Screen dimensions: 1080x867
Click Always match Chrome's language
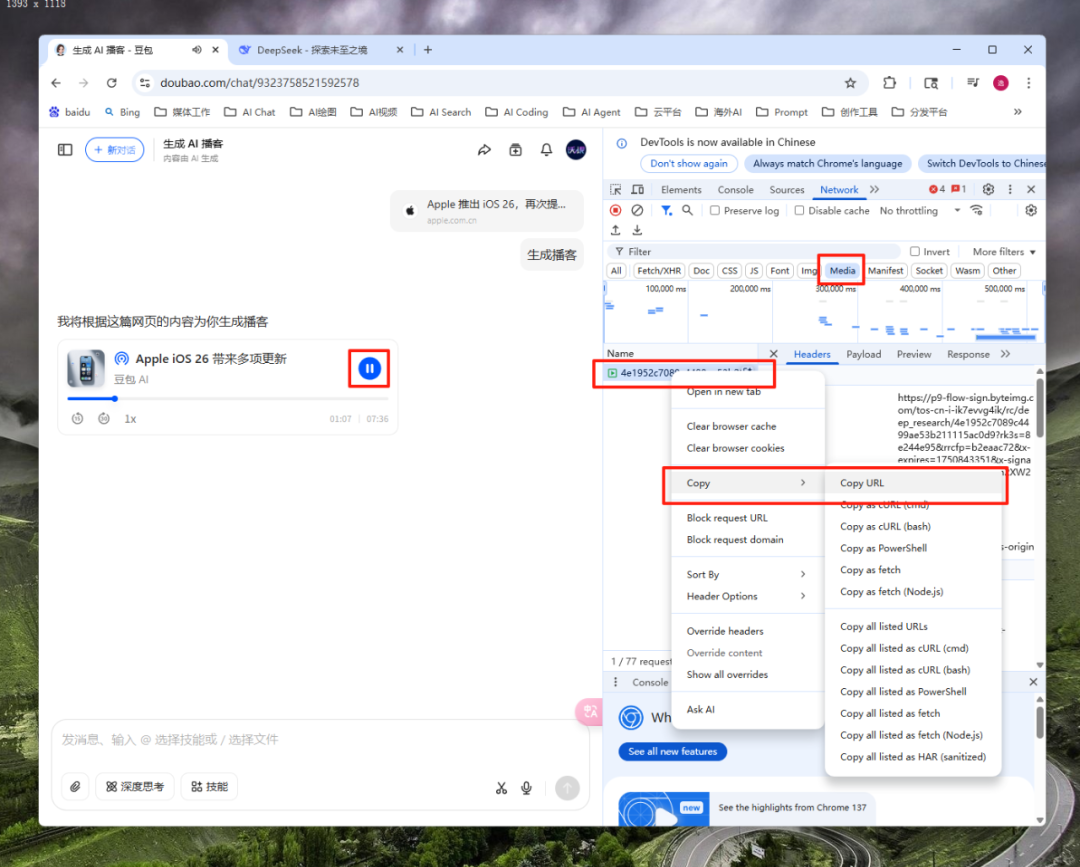[827, 164]
